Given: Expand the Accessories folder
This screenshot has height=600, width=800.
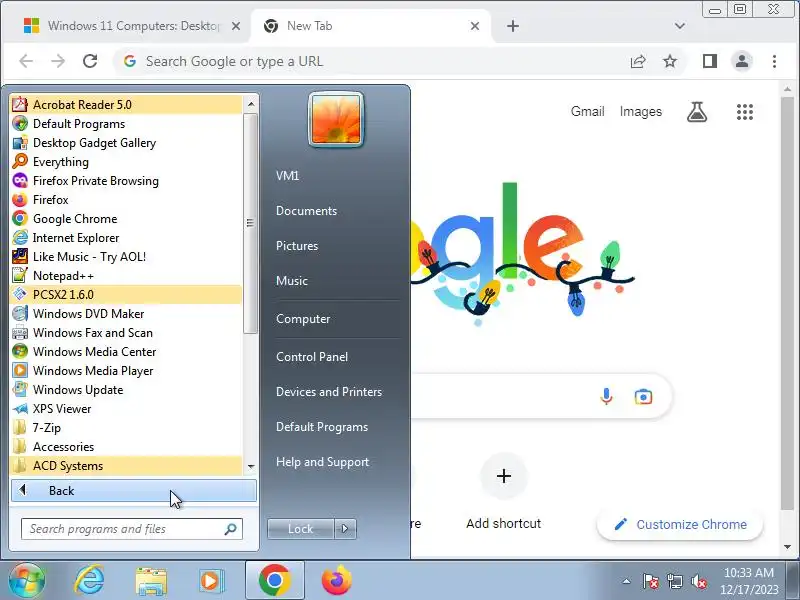Looking at the screenshot, I should click(x=126, y=446).
